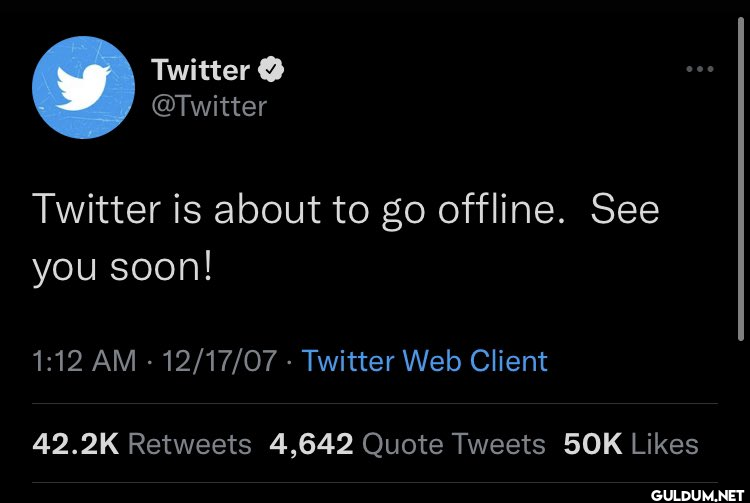
Task: Visit the @Twitter handle
Action: pyautogui.click(x=210, y=106)
